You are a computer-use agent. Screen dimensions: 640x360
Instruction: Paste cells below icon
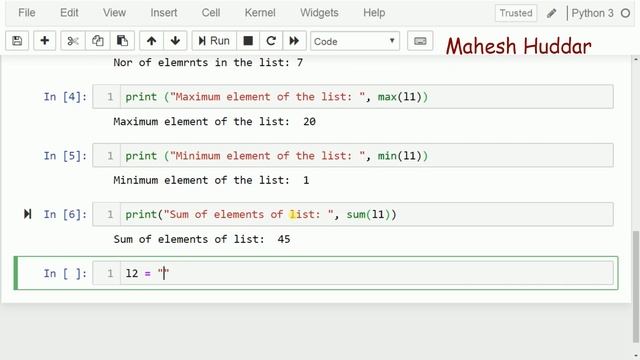(122, 41)
